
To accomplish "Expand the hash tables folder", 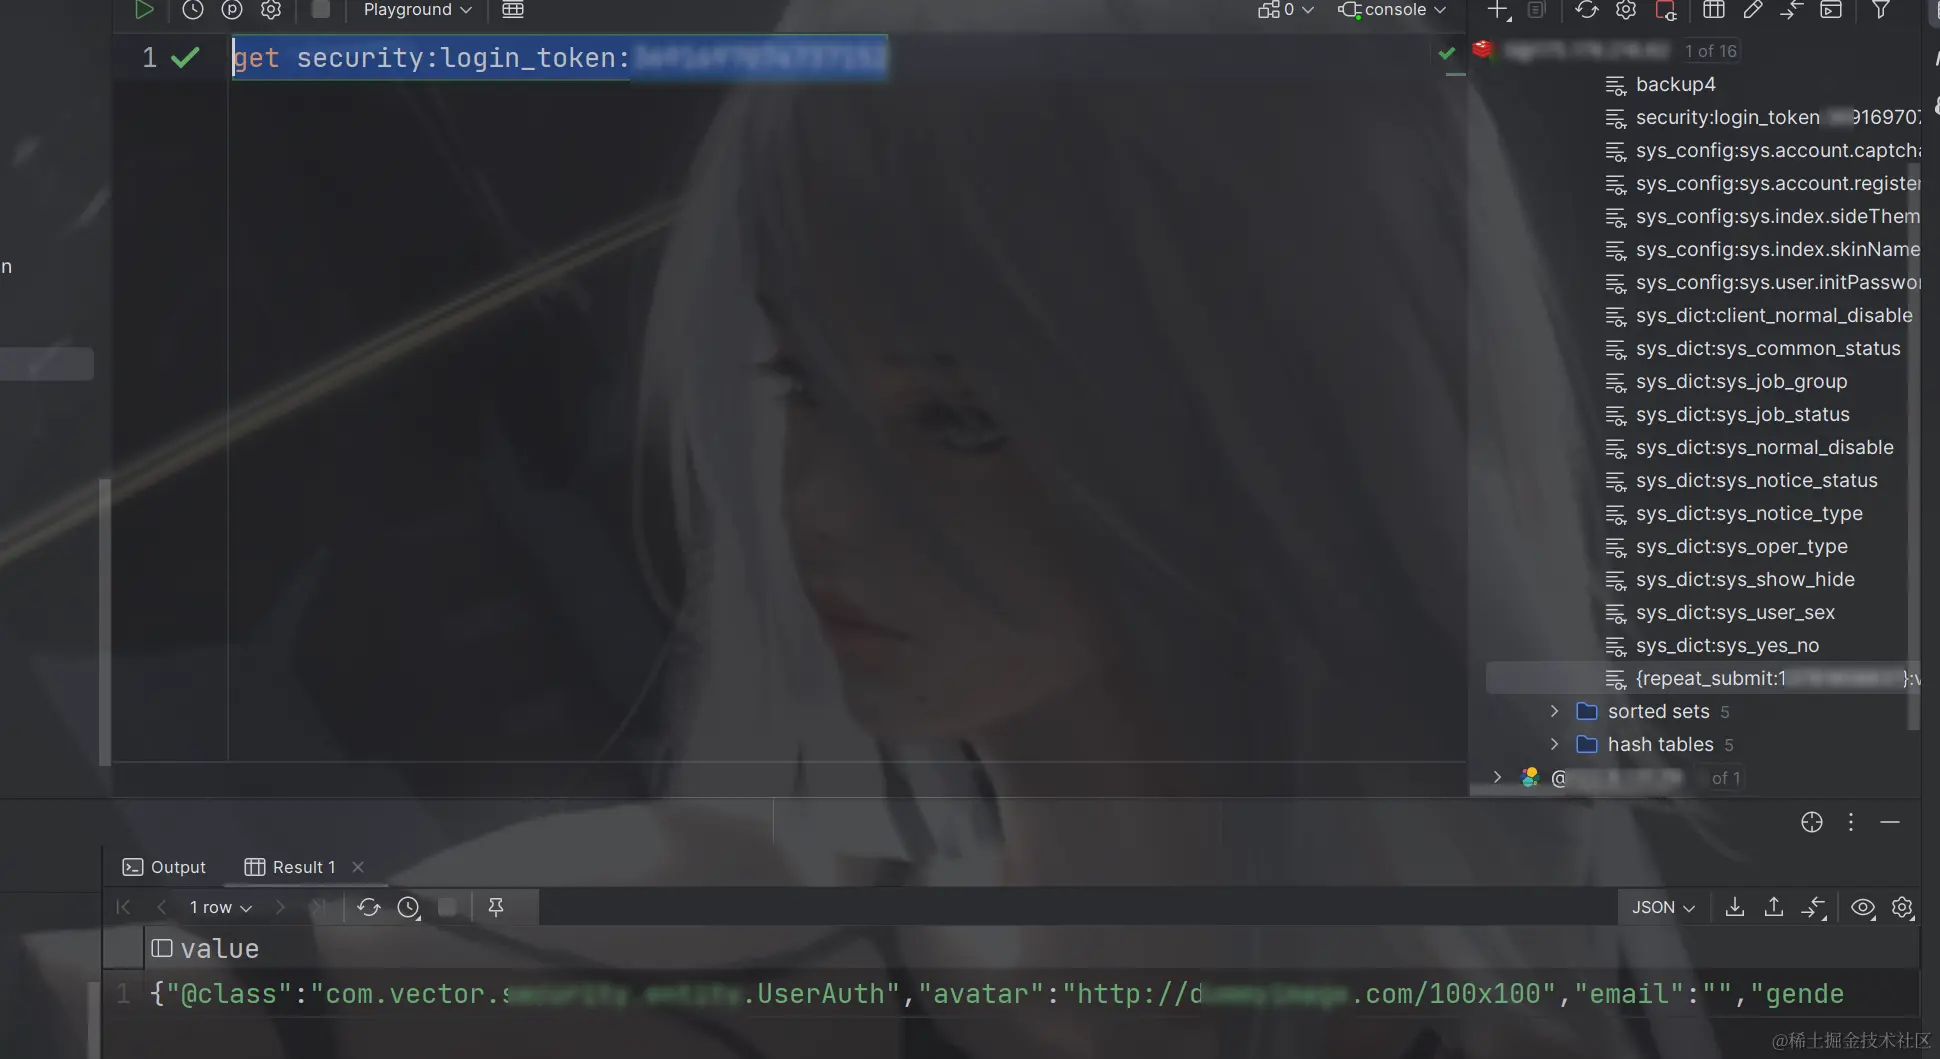I will tap(1554, 744).
